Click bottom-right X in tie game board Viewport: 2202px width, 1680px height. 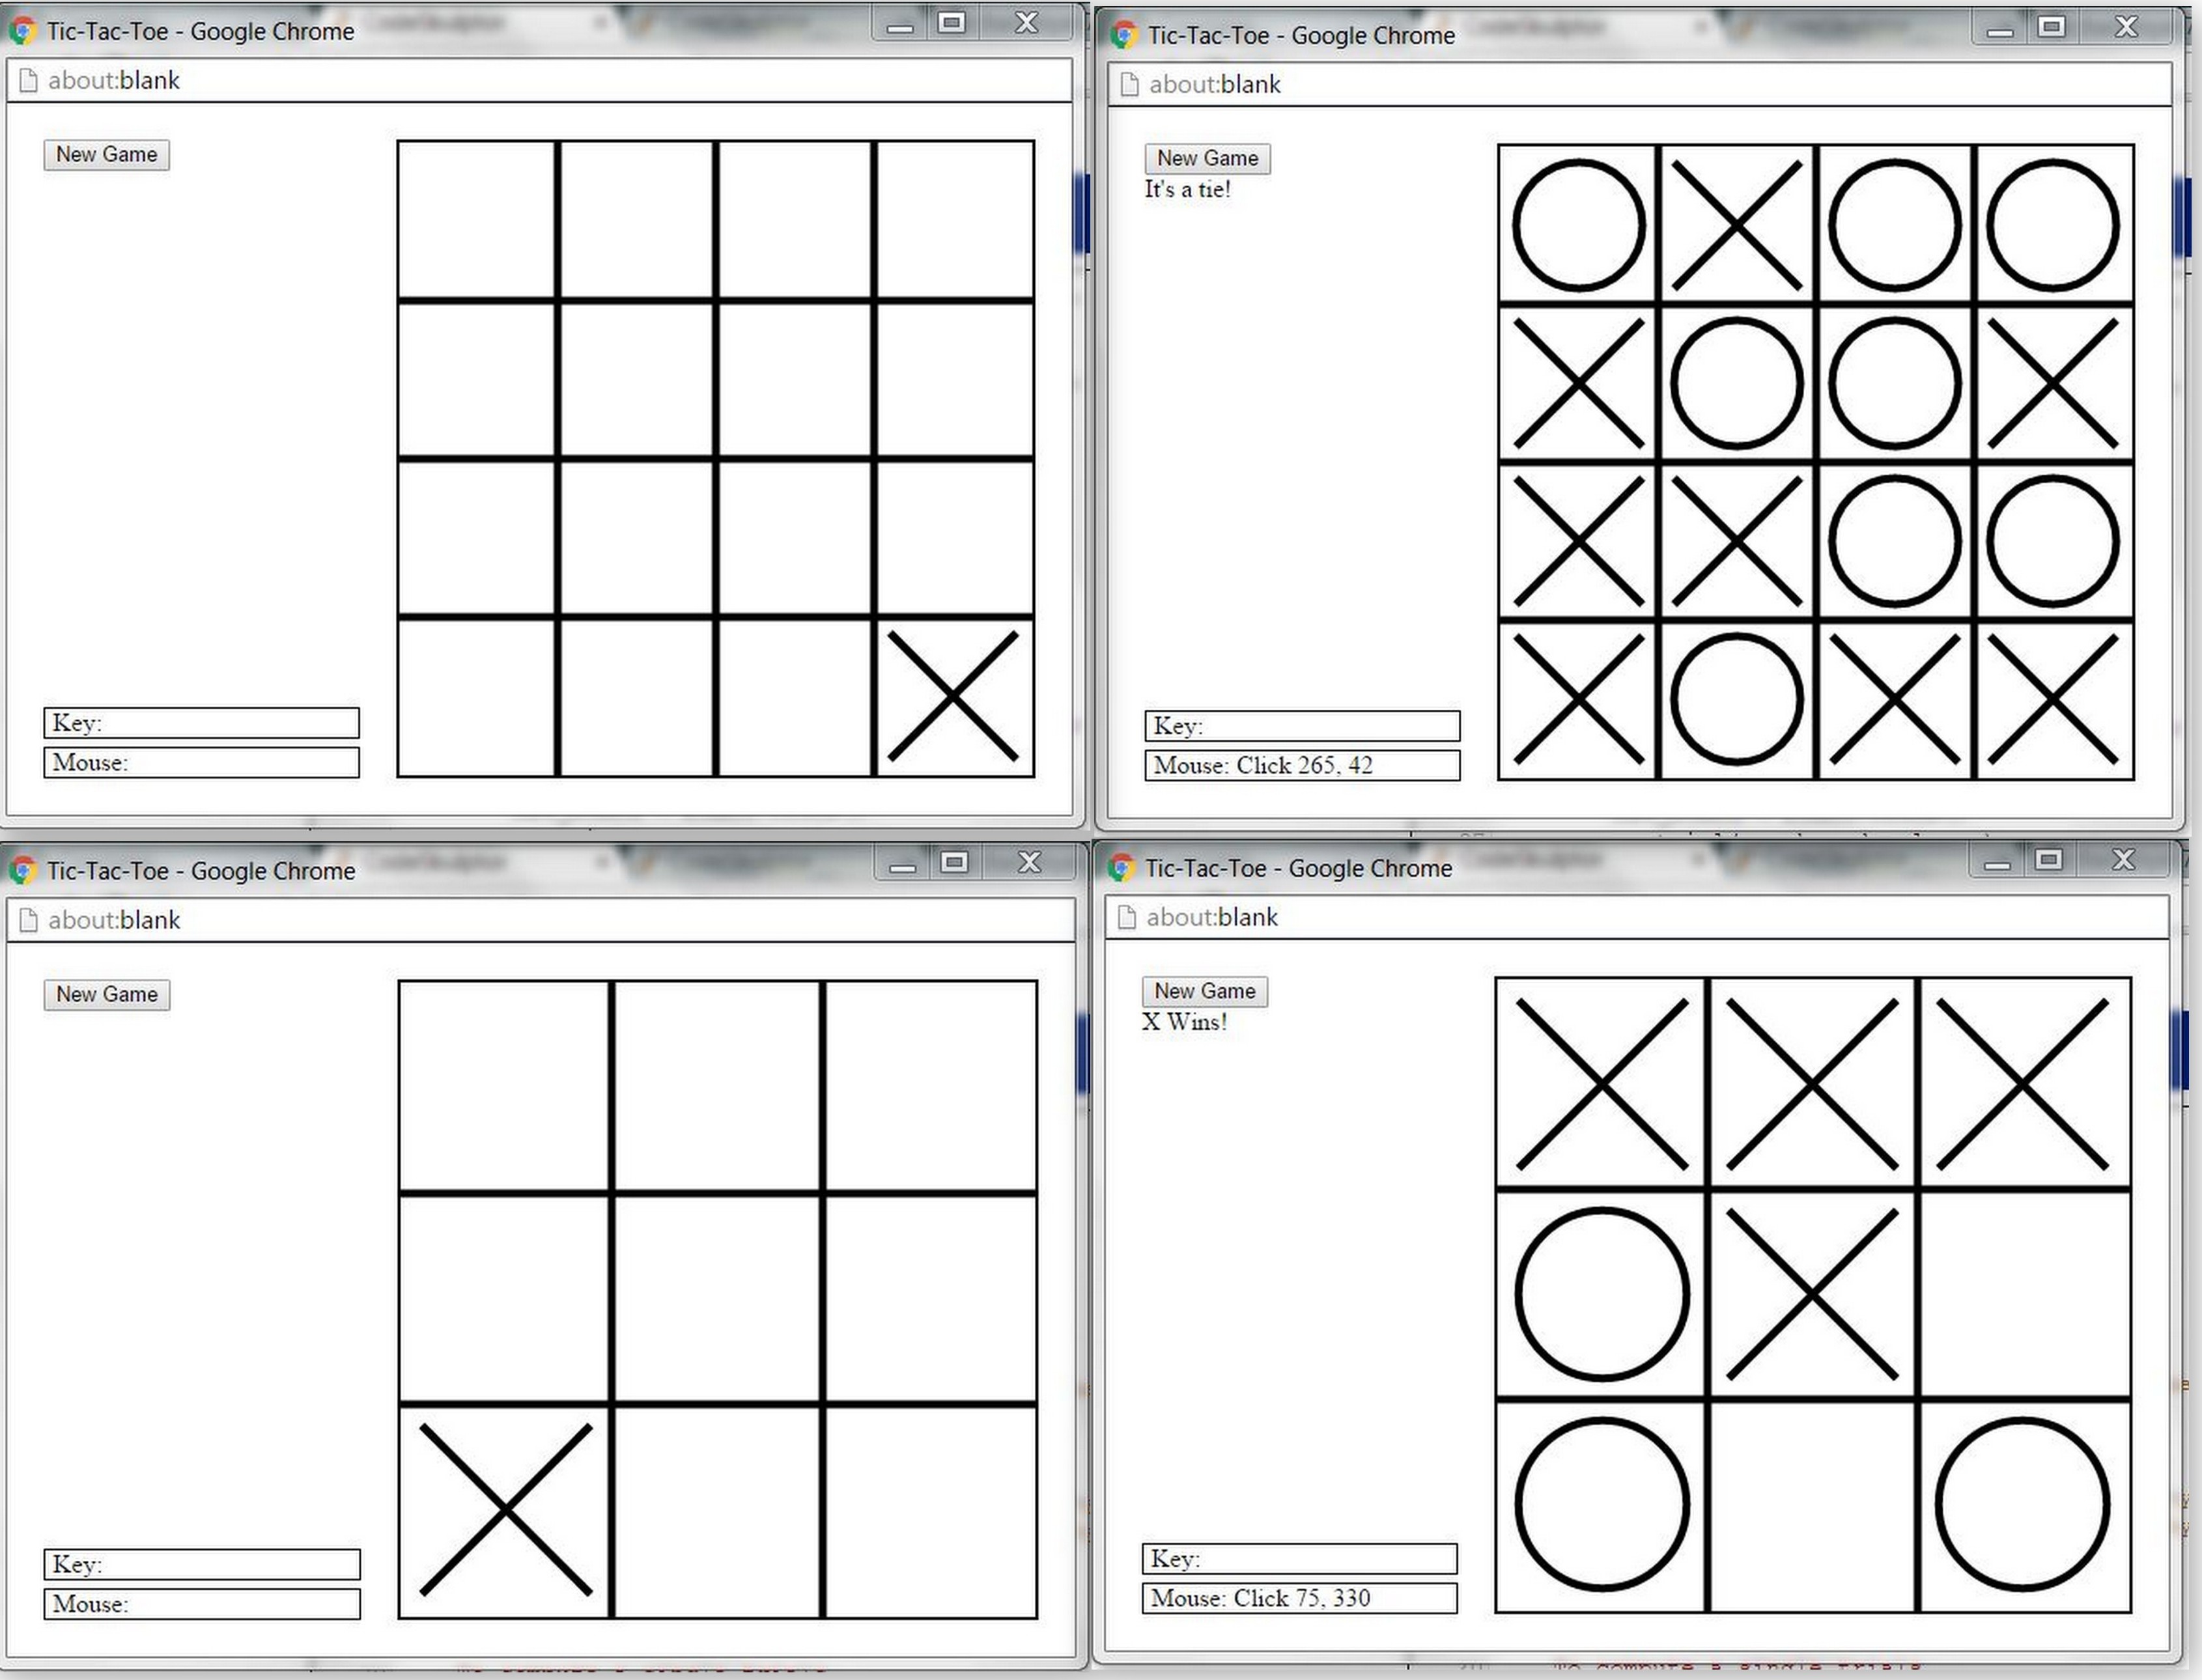2052,699
